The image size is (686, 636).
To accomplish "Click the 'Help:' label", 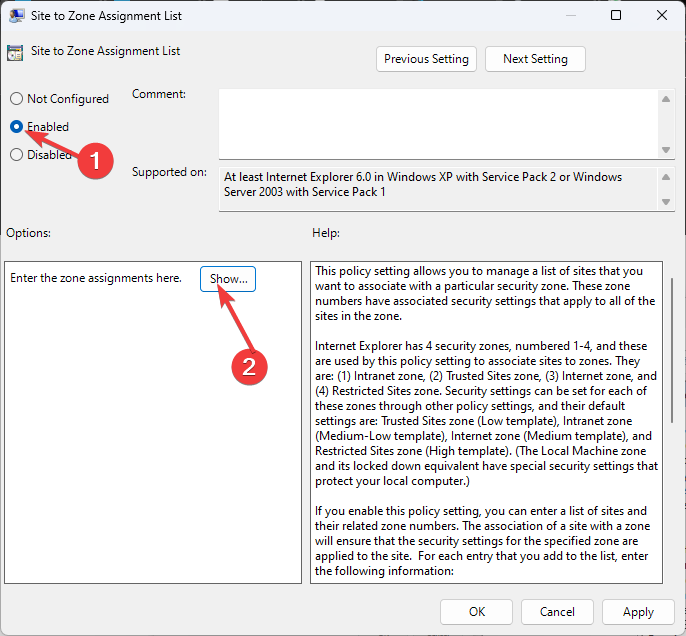I will point(326,233).
